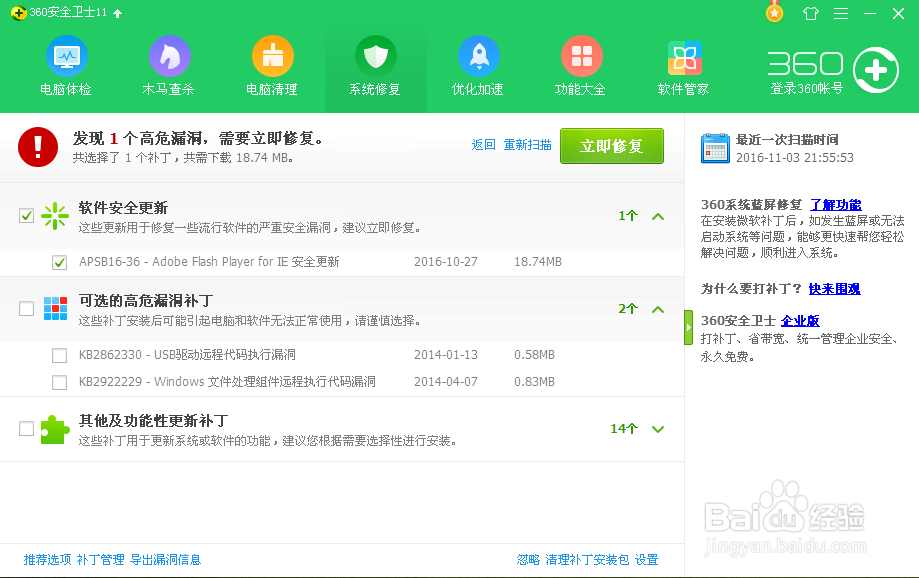Open the 企业版 enterprise link
Screen dimensions: 919x578
pos(800,321)
